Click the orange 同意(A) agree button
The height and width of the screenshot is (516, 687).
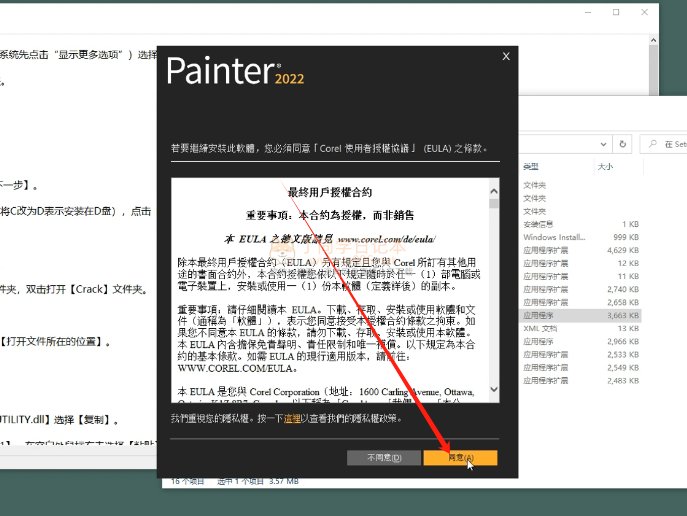(x=460, y=458)
